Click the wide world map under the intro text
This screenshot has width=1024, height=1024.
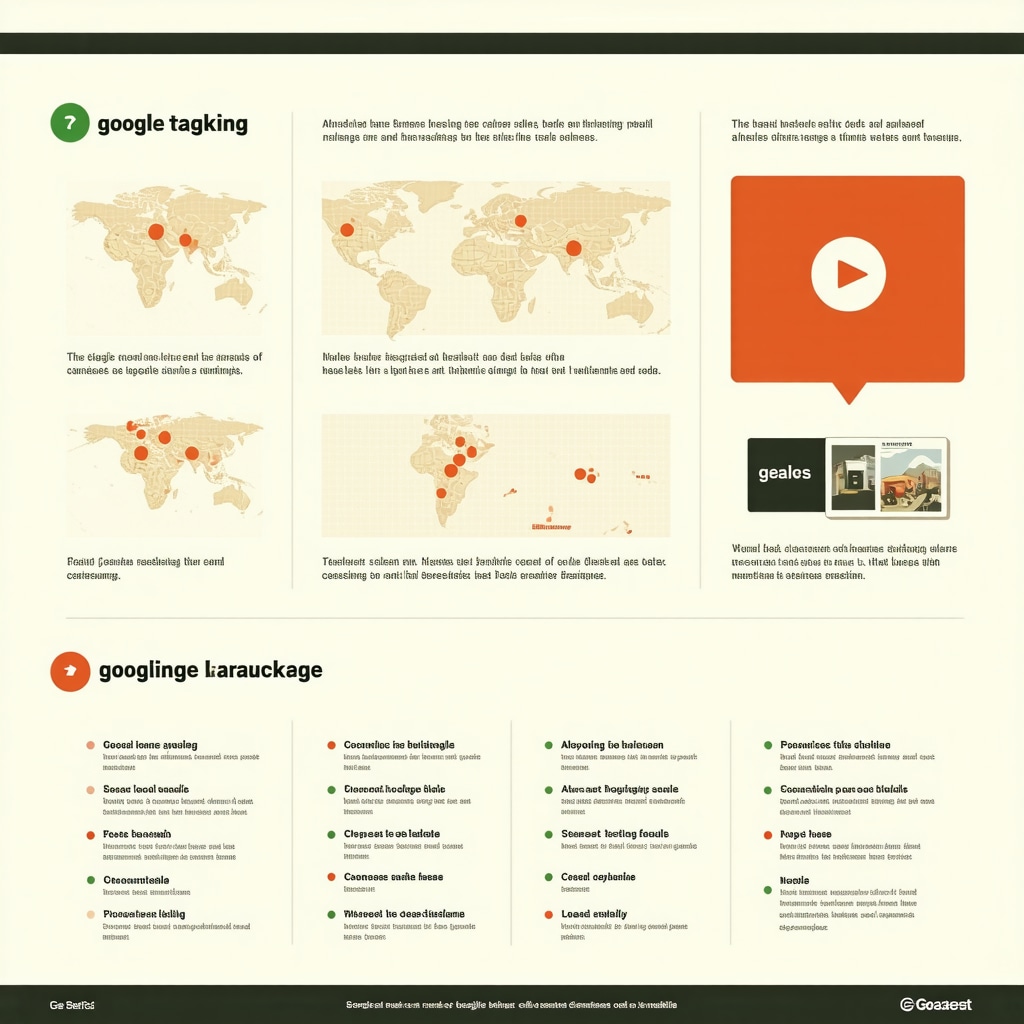tap(496, 259)
